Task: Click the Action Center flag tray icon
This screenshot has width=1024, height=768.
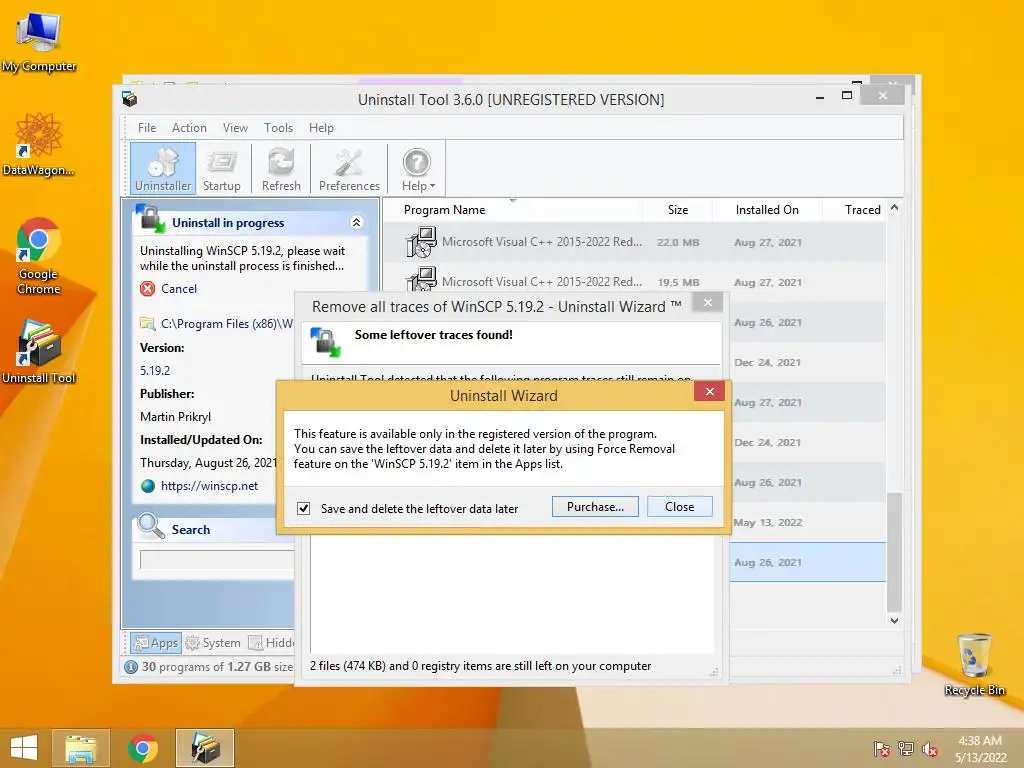Action: pos(881,749)
